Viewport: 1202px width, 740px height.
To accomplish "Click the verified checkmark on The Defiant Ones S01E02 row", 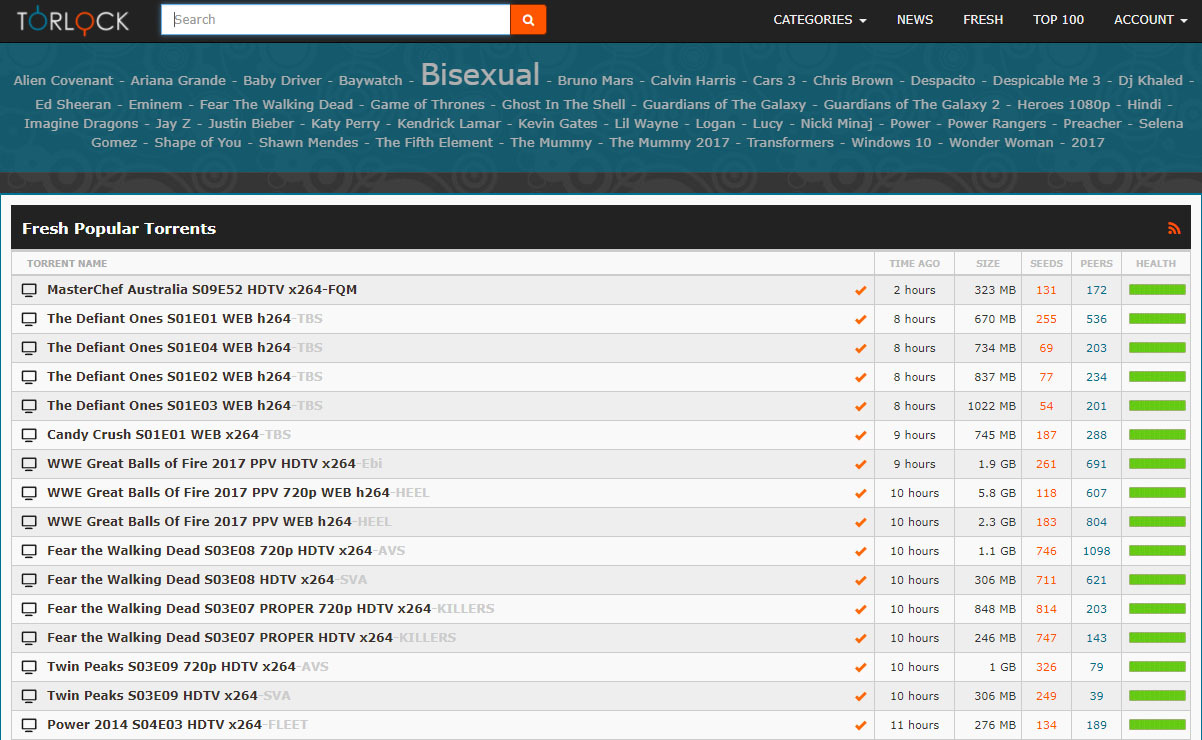I will 860,378.
